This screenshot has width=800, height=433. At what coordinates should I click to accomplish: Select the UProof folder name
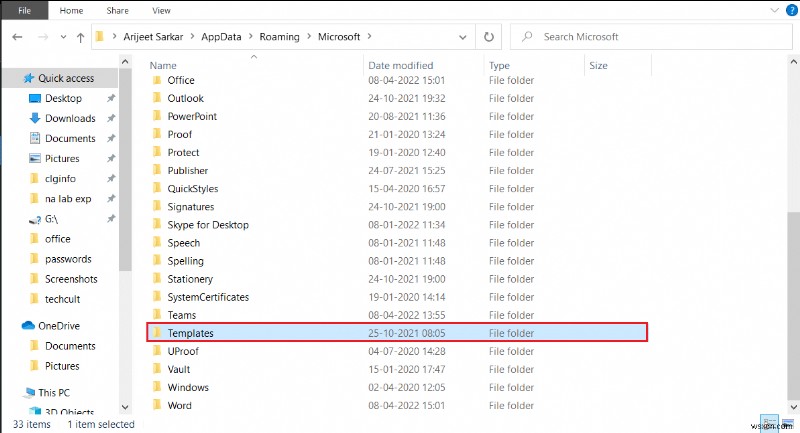(x=183, y=351)
